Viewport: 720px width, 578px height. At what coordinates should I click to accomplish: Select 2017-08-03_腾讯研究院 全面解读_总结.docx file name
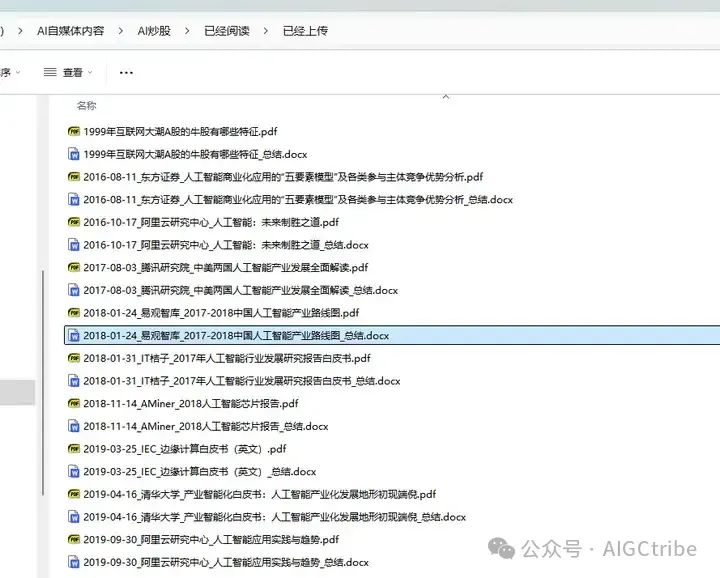click(x=241, y=290)
